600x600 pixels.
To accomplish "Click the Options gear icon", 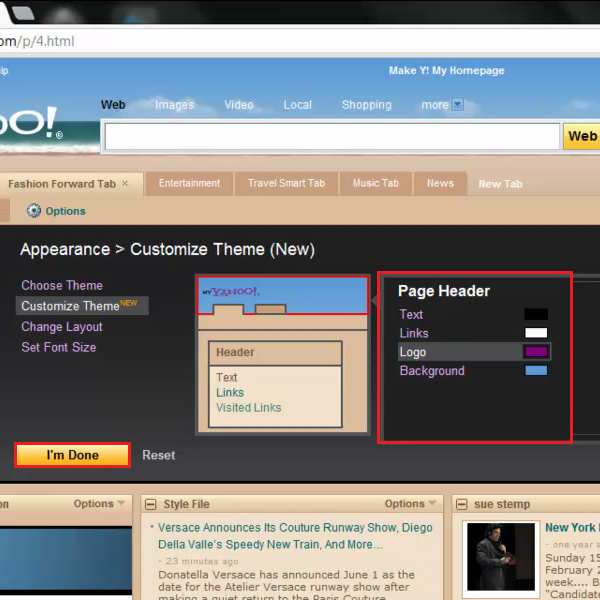I will tap(34, 210).
